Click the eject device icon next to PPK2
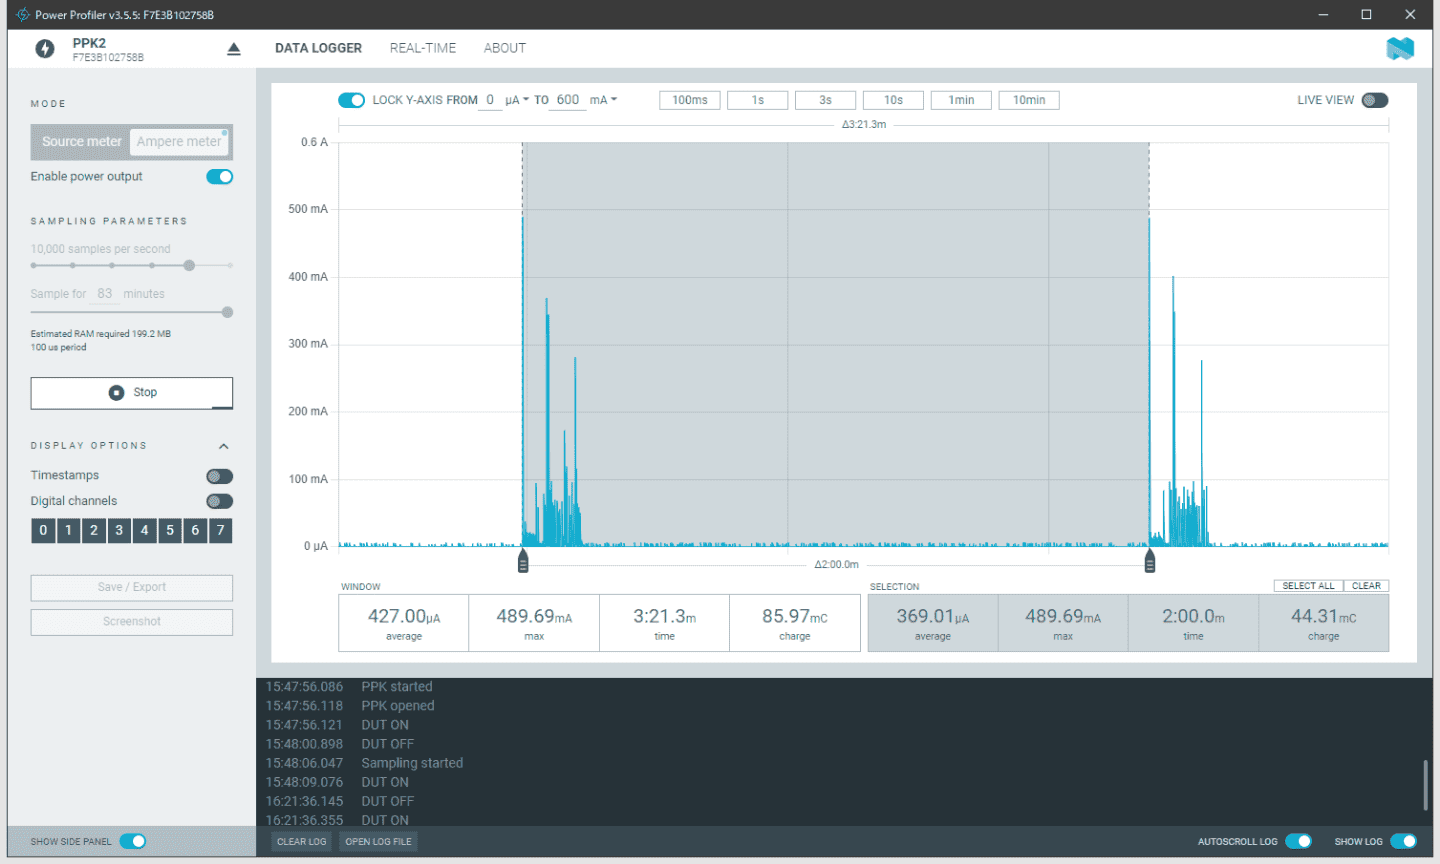Image resolution: width=1440 pixels, height=864 pixels. (234, 49)
